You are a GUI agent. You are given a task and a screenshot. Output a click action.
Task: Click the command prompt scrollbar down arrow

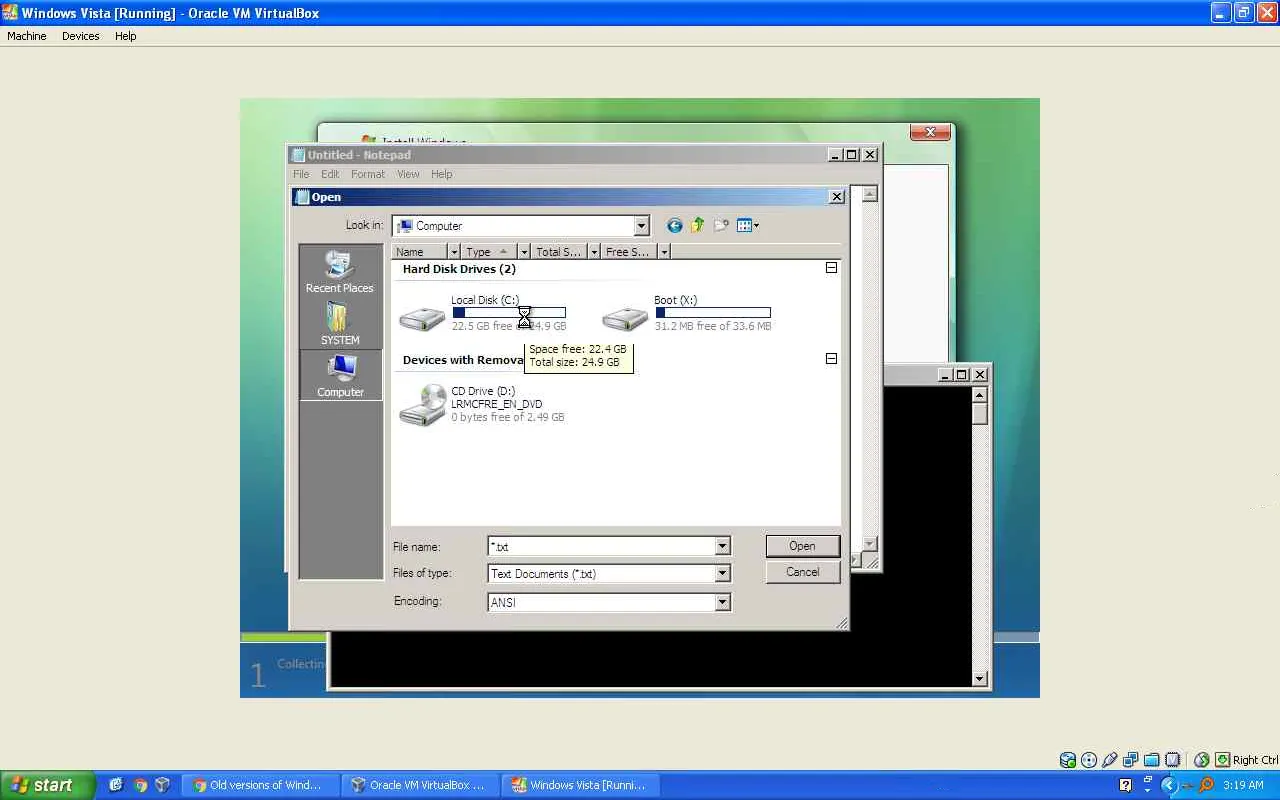tap(980, 679)
